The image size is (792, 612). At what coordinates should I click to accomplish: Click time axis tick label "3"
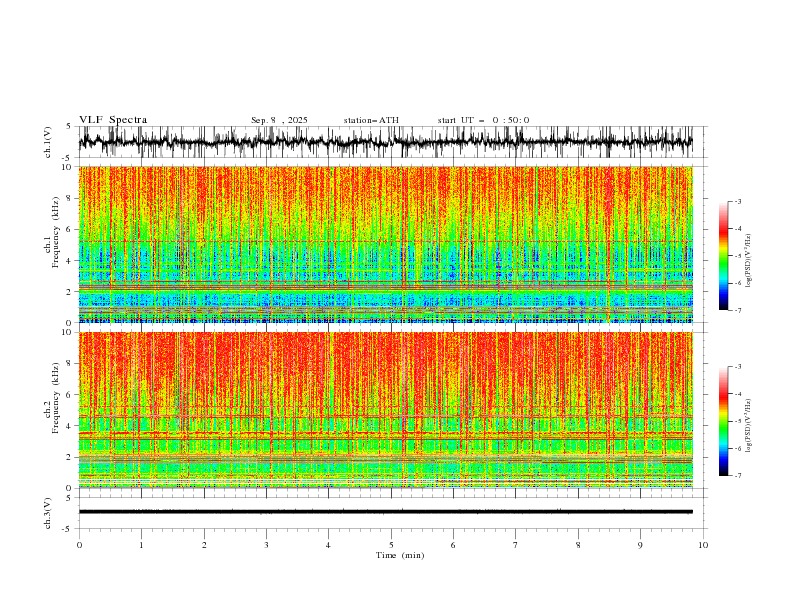[266, 545]
